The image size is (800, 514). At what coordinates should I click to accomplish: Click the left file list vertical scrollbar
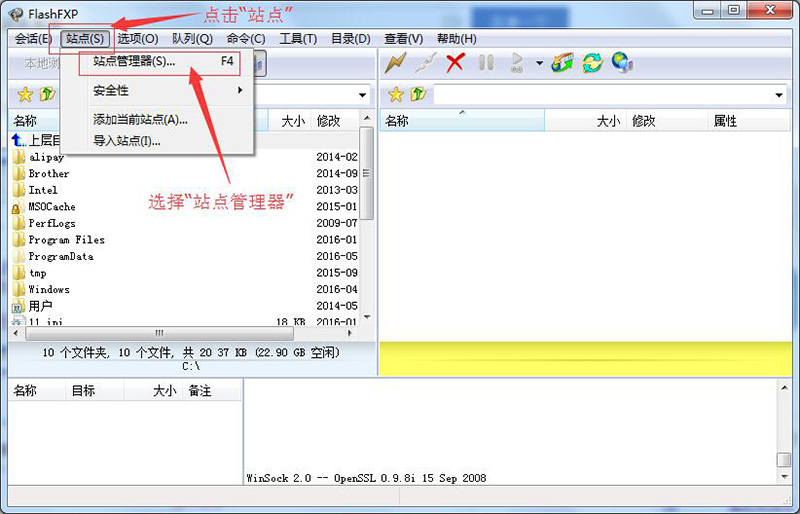click(x=367, y=220)
